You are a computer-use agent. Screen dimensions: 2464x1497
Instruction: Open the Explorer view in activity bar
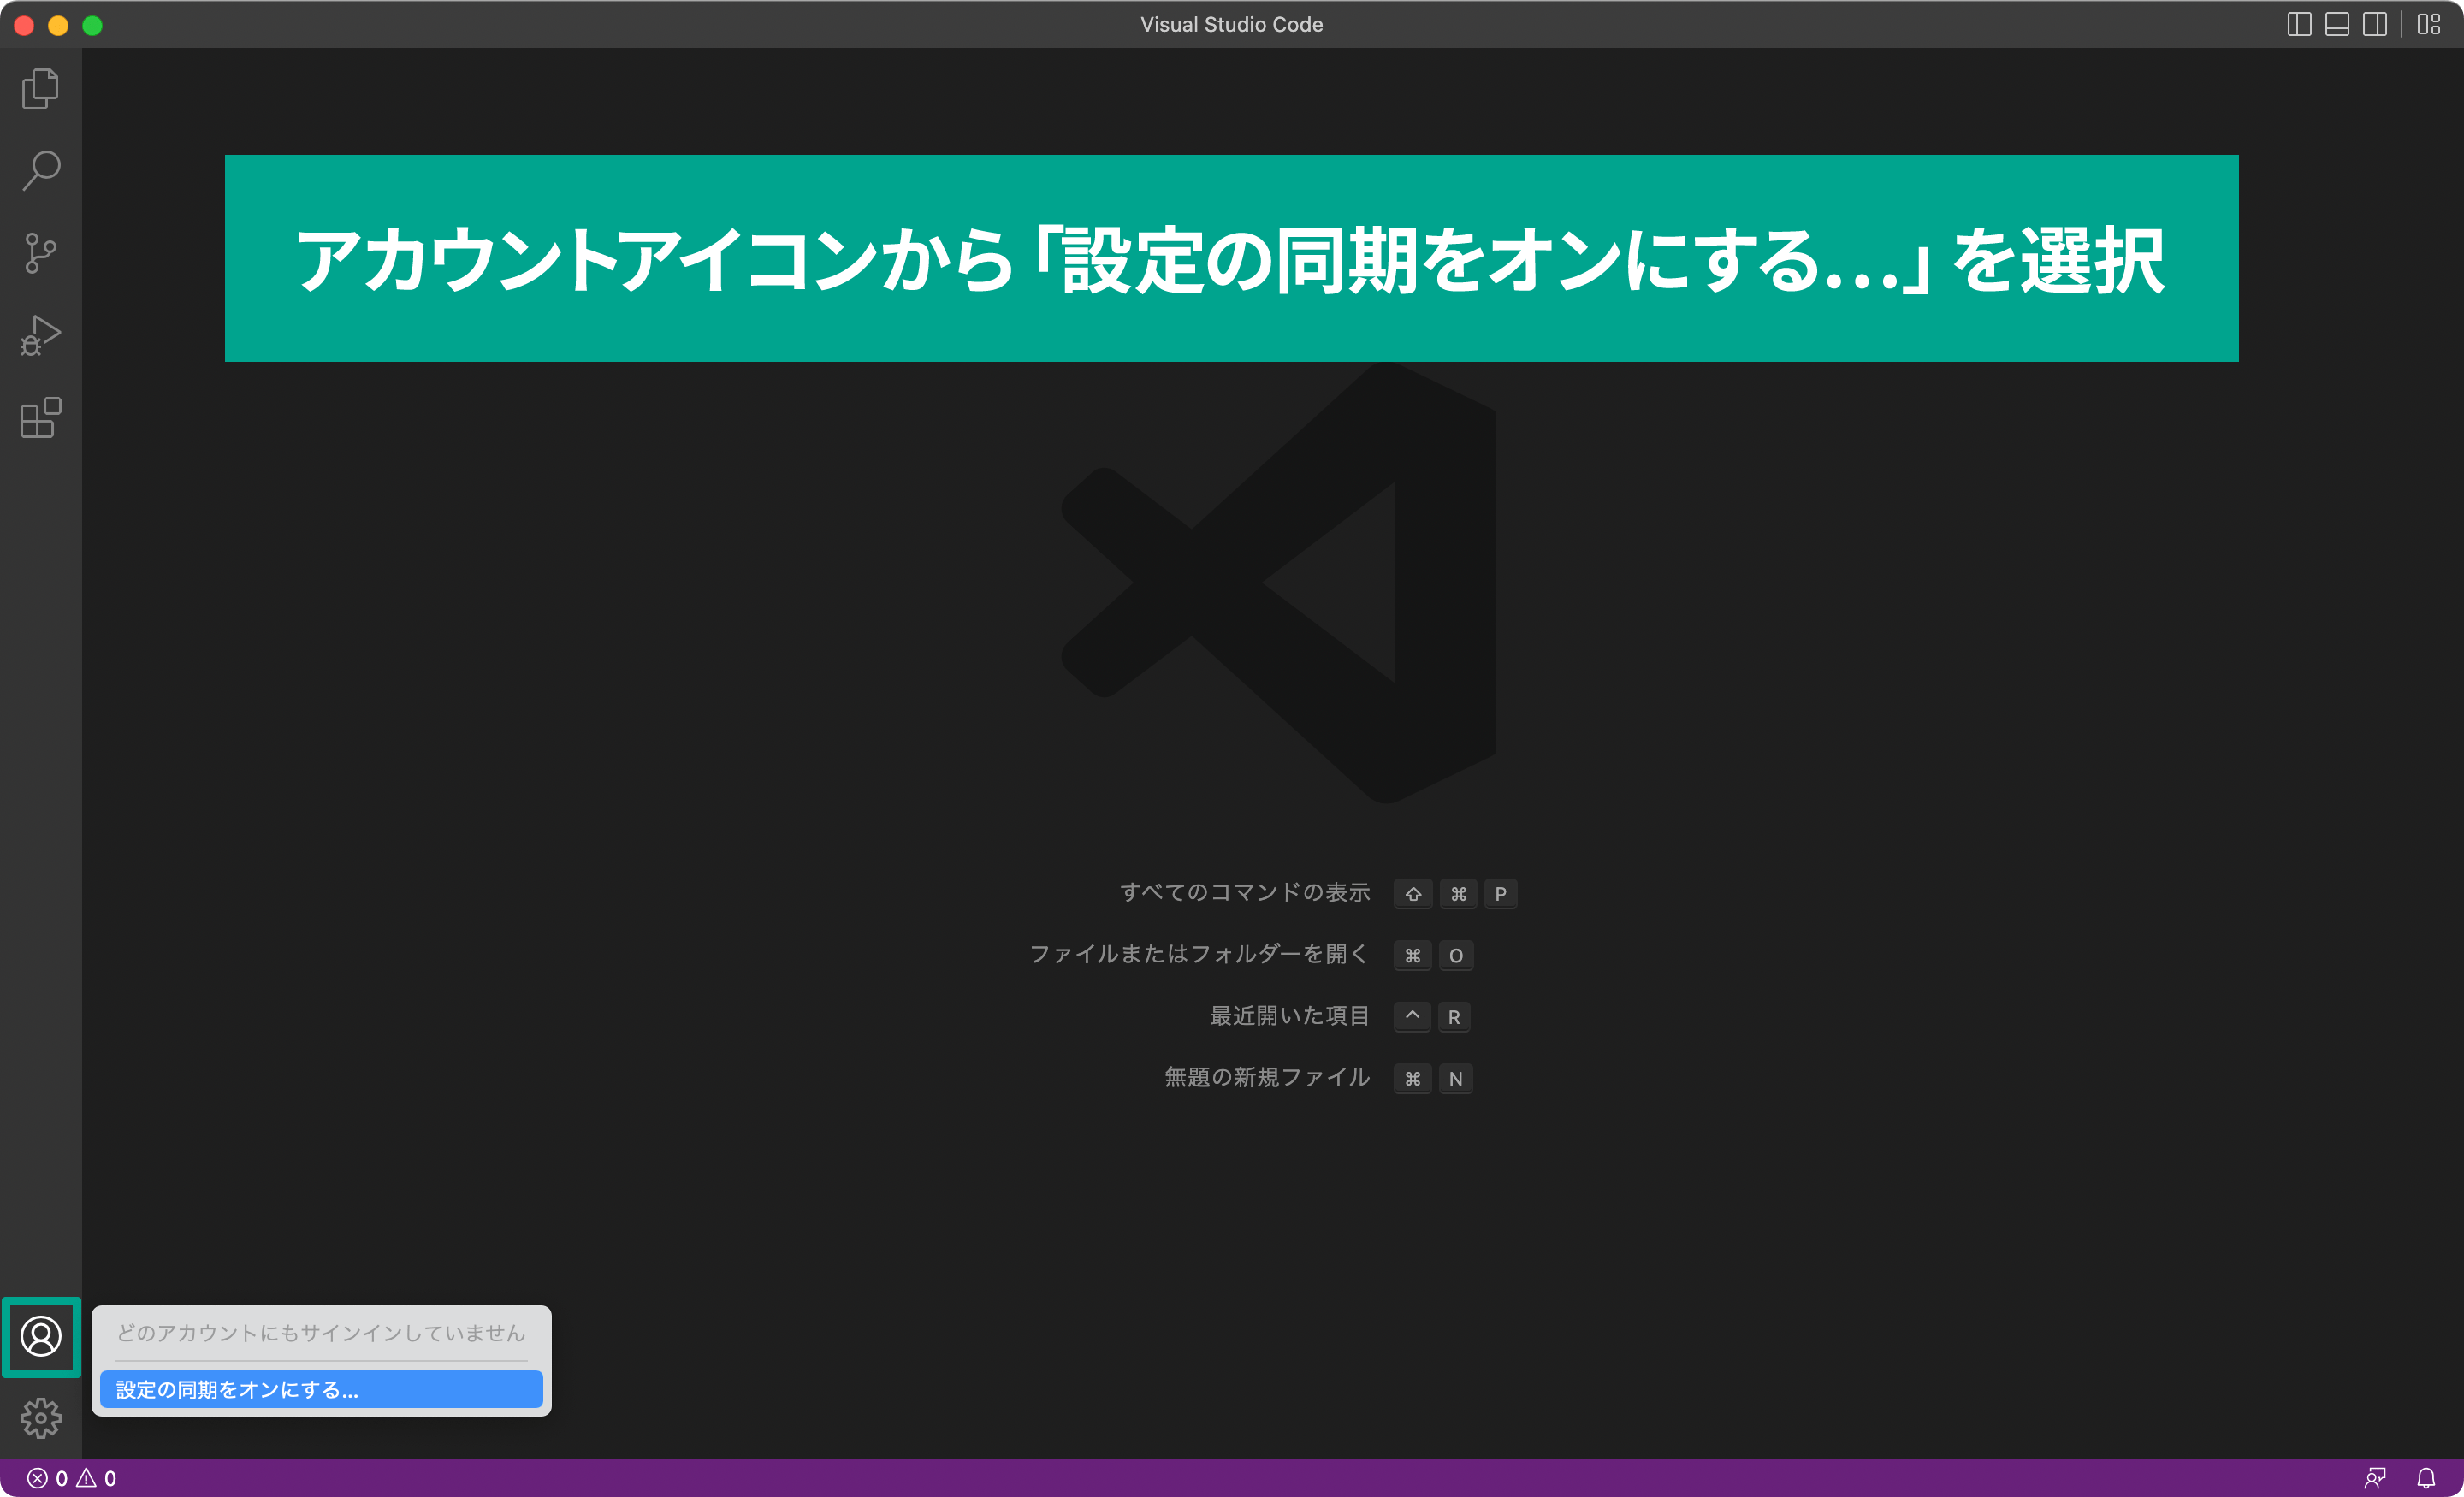(x=40, y=89)
